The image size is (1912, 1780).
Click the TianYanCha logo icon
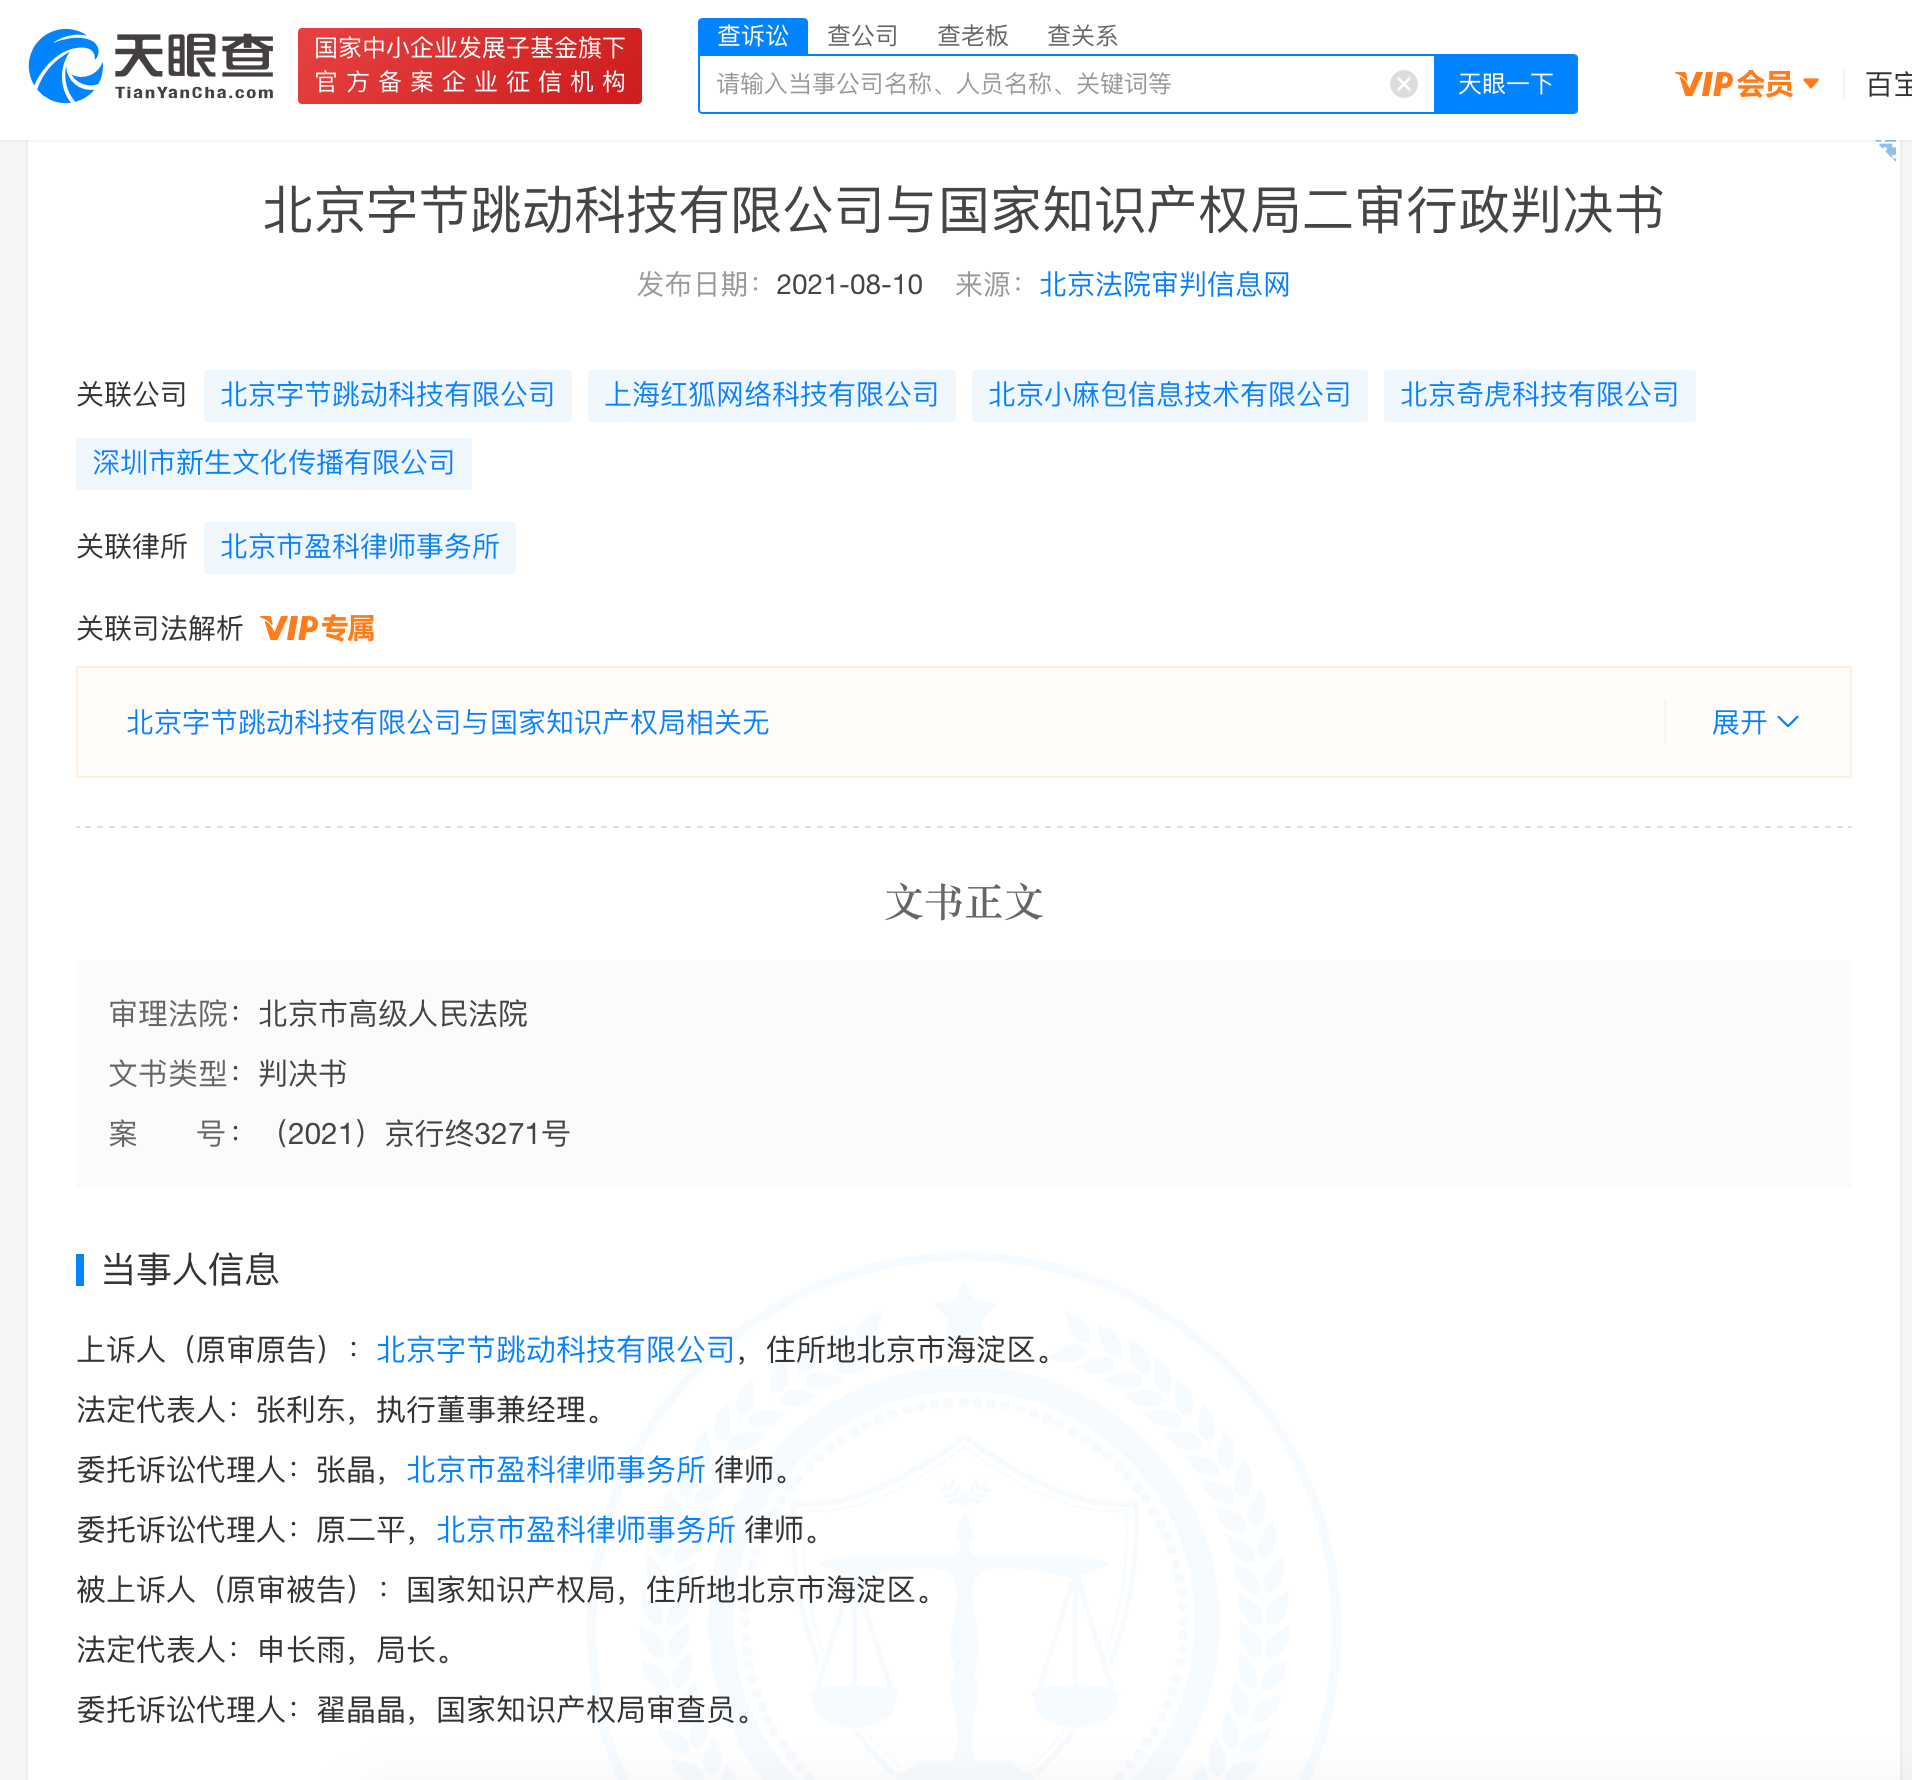click(65, 66)
